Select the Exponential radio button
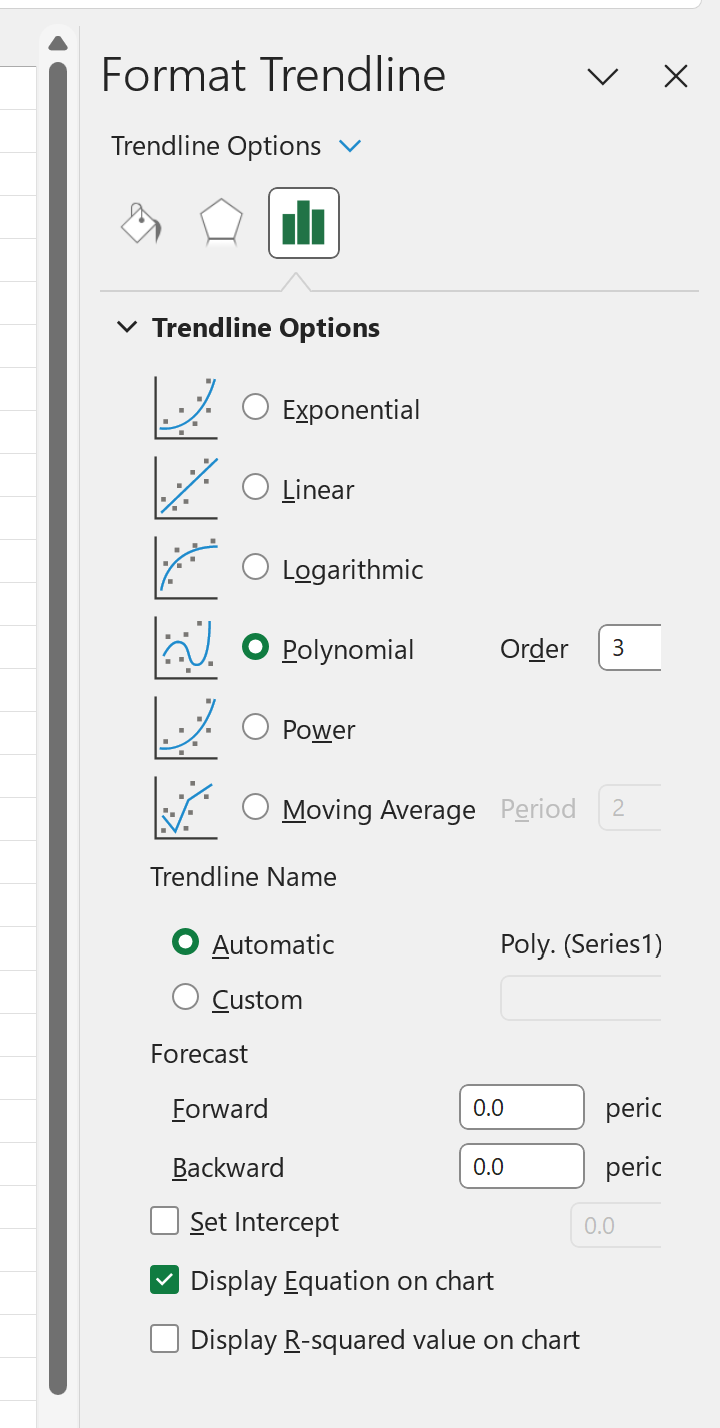This screenshot has width=720, height=1428. 256,407
